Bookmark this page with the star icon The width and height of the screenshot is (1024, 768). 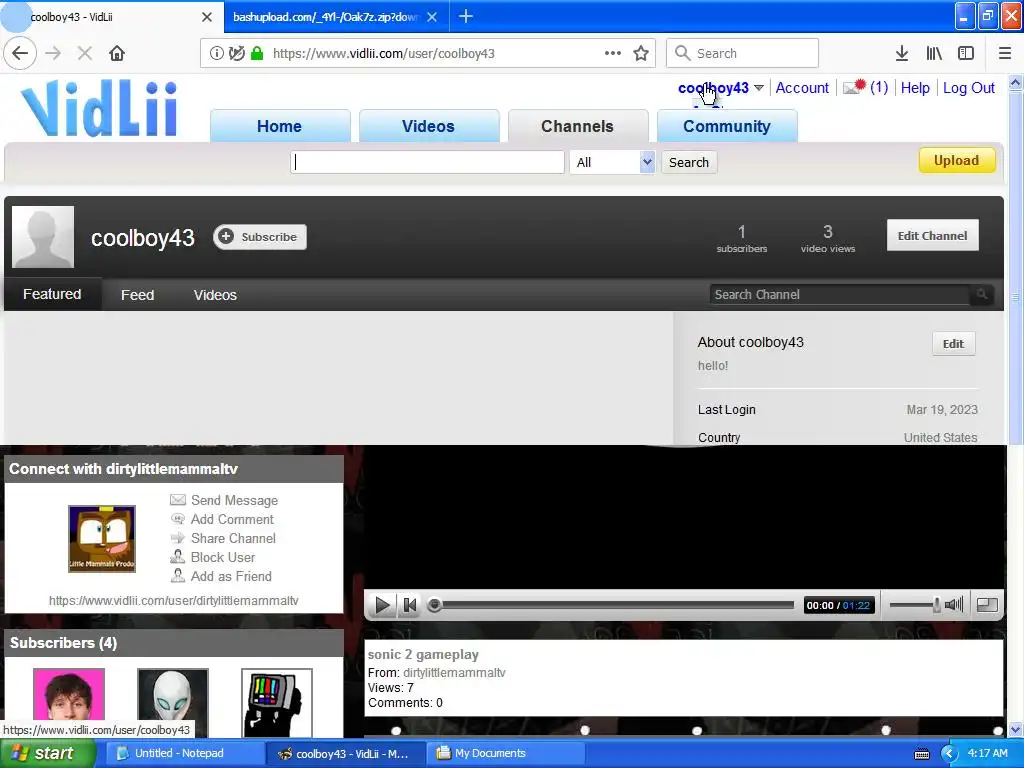(x=641, y=53)
